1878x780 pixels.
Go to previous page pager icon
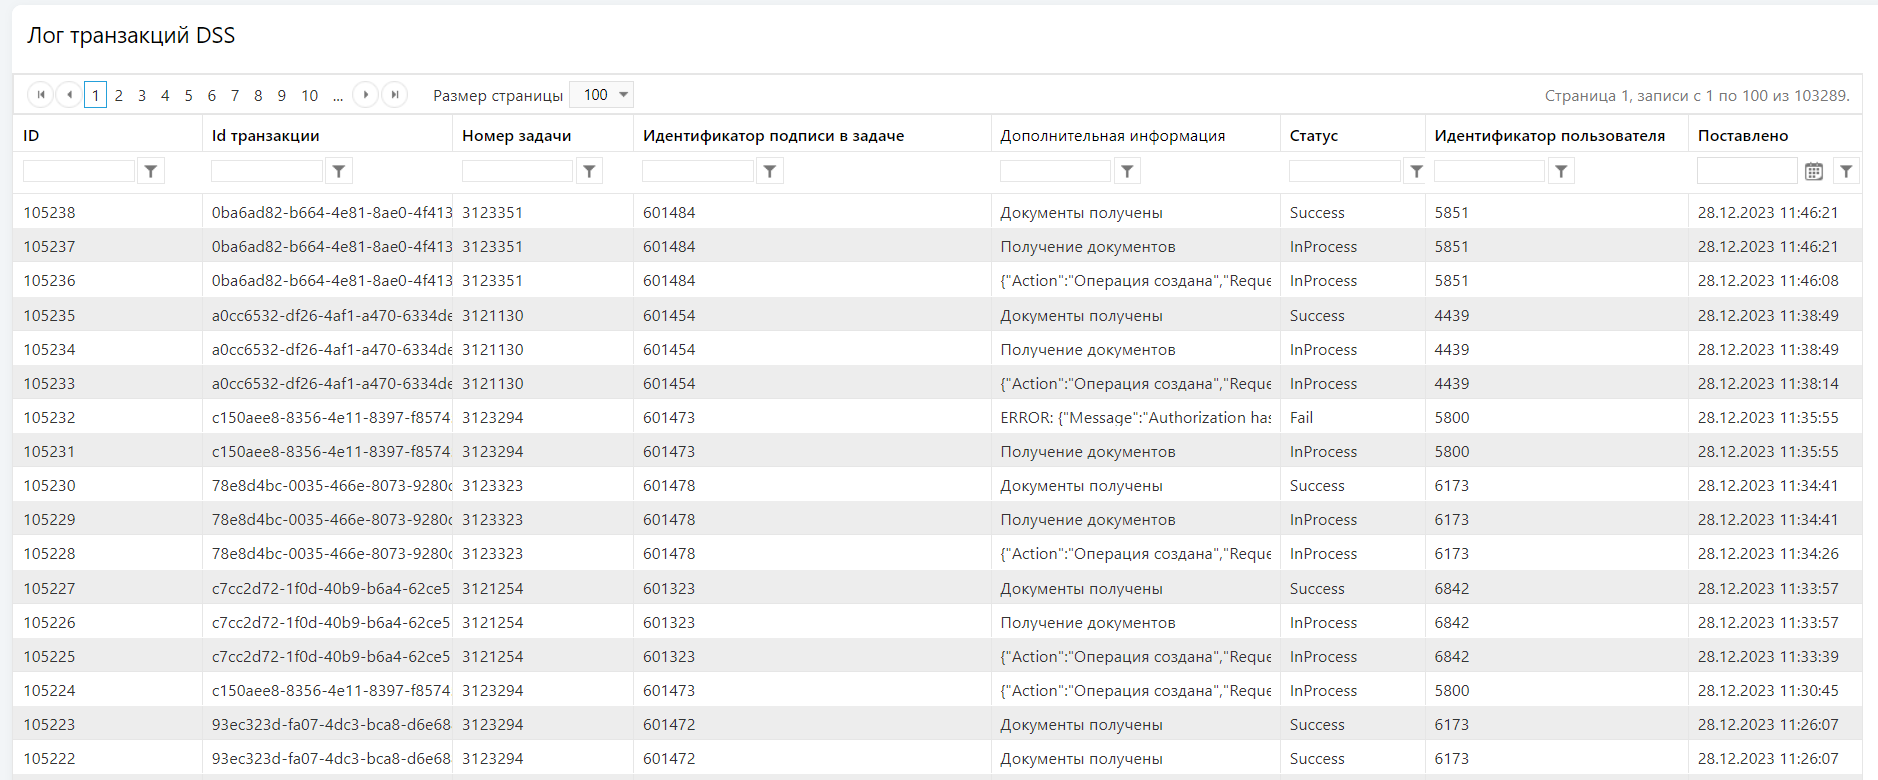click(x=69, y=95)
